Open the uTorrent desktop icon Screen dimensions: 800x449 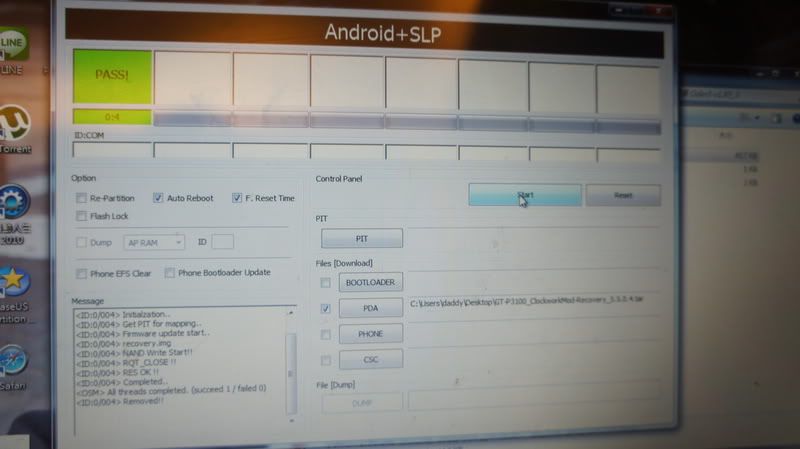point(14,129)
